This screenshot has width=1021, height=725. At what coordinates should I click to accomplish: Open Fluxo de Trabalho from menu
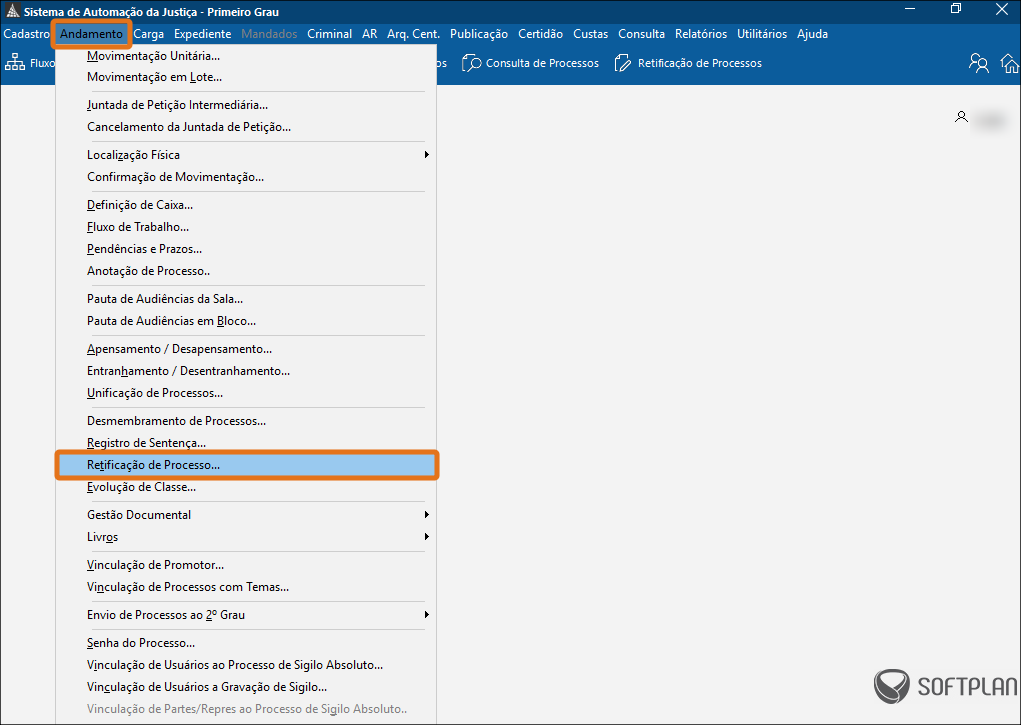click(x=246, y=227)
